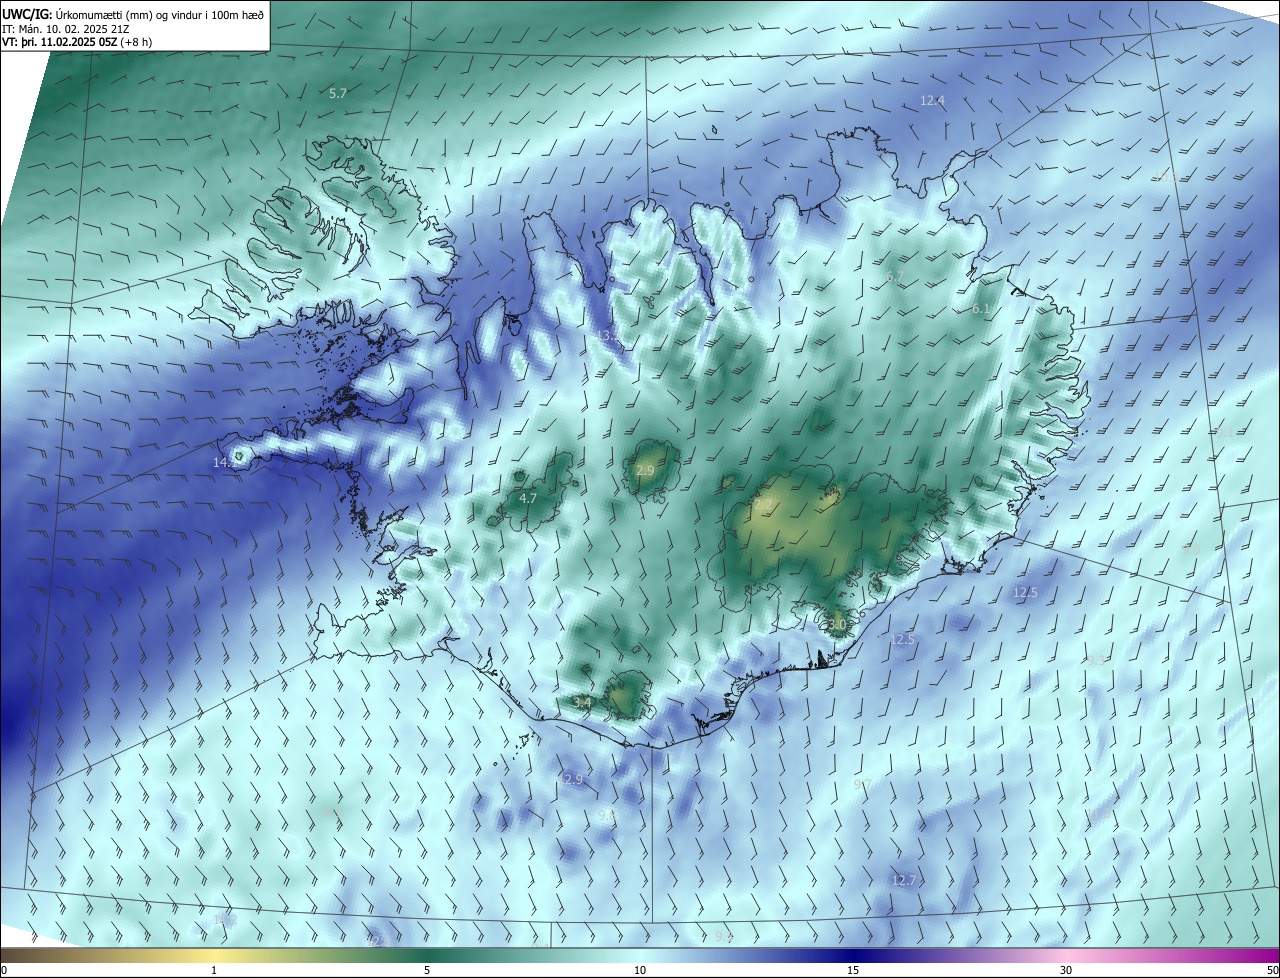Select the 14.2 value label at Snæfellsnes tip
Image resolution: width=1280 pixels, height=978 pixels.
pos(225,463)
